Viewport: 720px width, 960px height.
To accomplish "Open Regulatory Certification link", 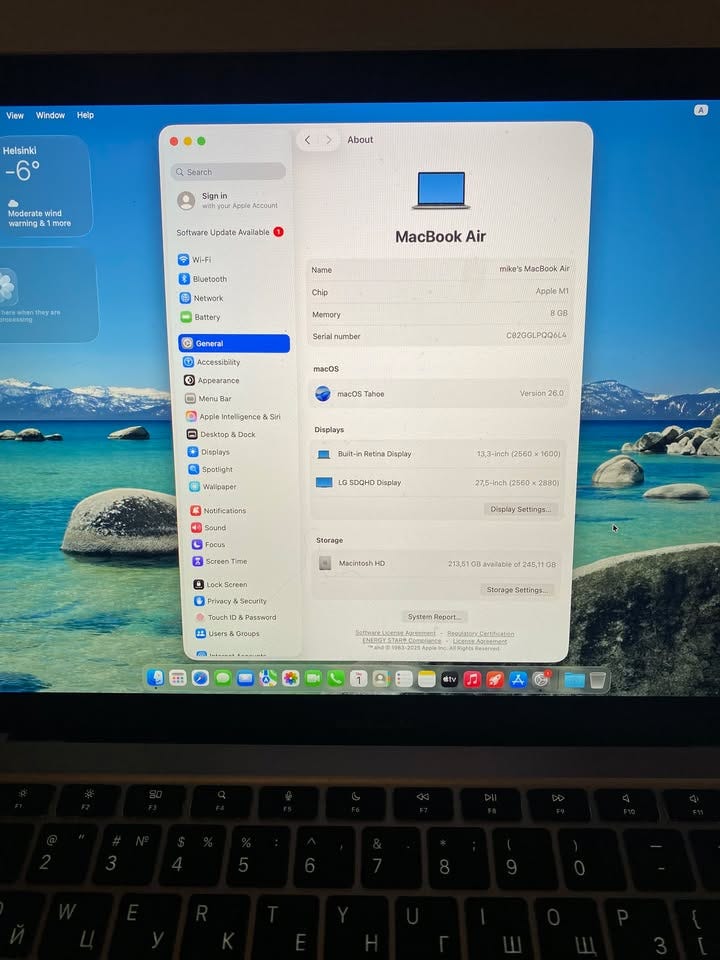I will (481, 634).
